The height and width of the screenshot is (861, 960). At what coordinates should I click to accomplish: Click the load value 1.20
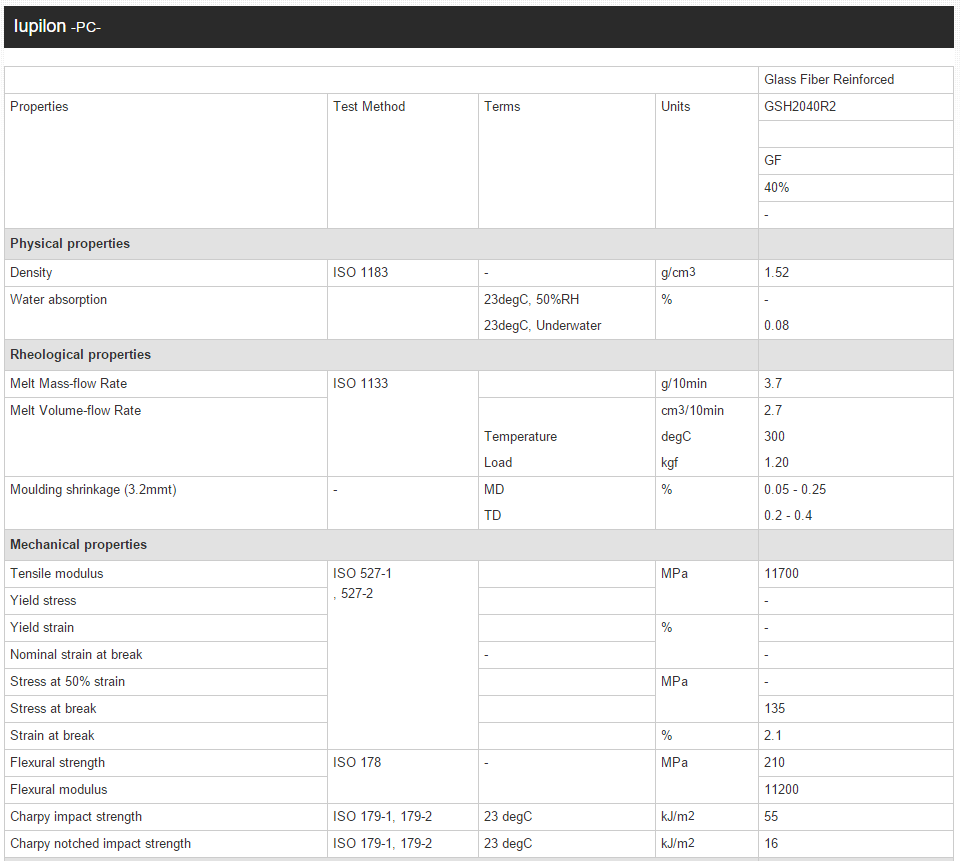(776, 463)
